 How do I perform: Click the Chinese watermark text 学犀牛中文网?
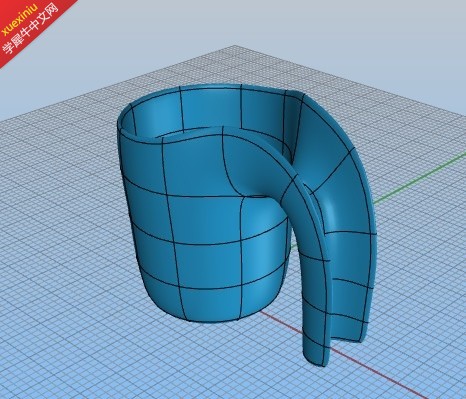(31, 29)
